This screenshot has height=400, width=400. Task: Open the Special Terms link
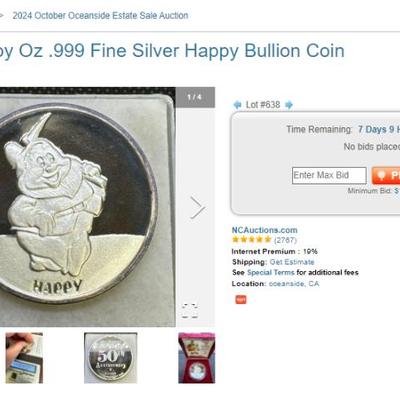coord(271,273)
